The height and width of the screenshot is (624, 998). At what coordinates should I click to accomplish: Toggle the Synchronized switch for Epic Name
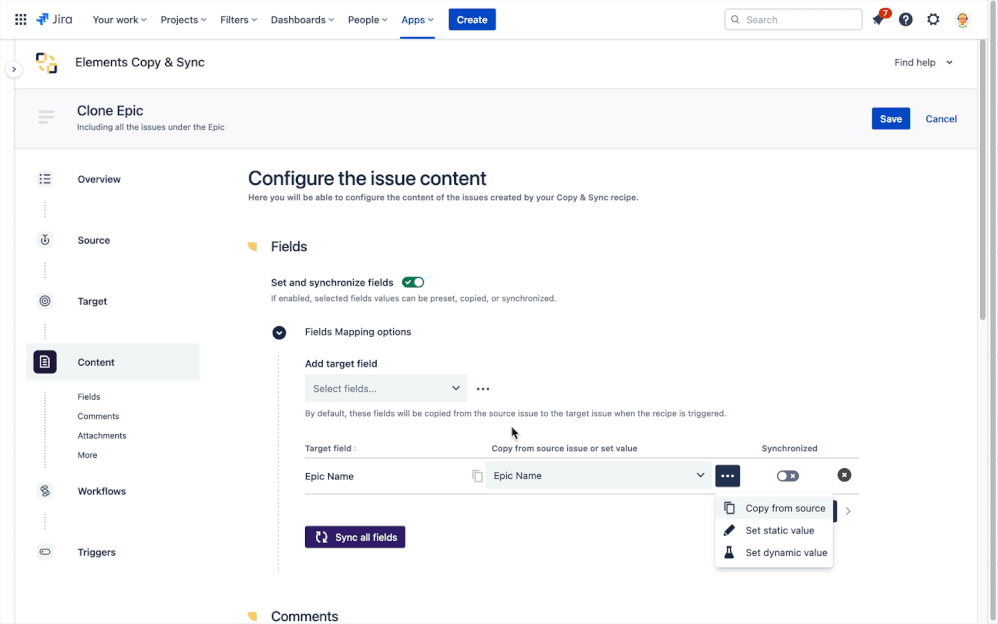tap(787, 476)
